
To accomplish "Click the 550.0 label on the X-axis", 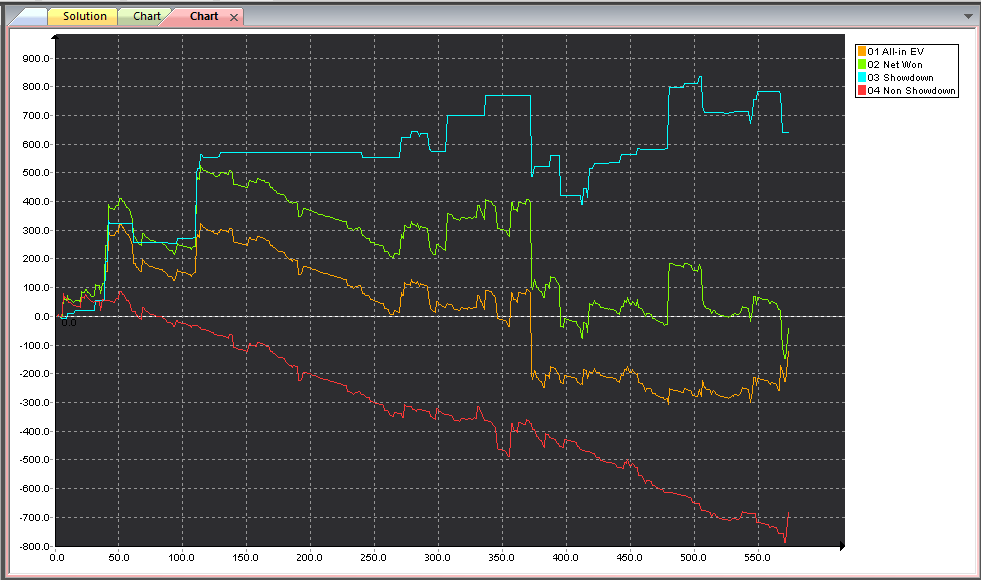I will (757, 558).
